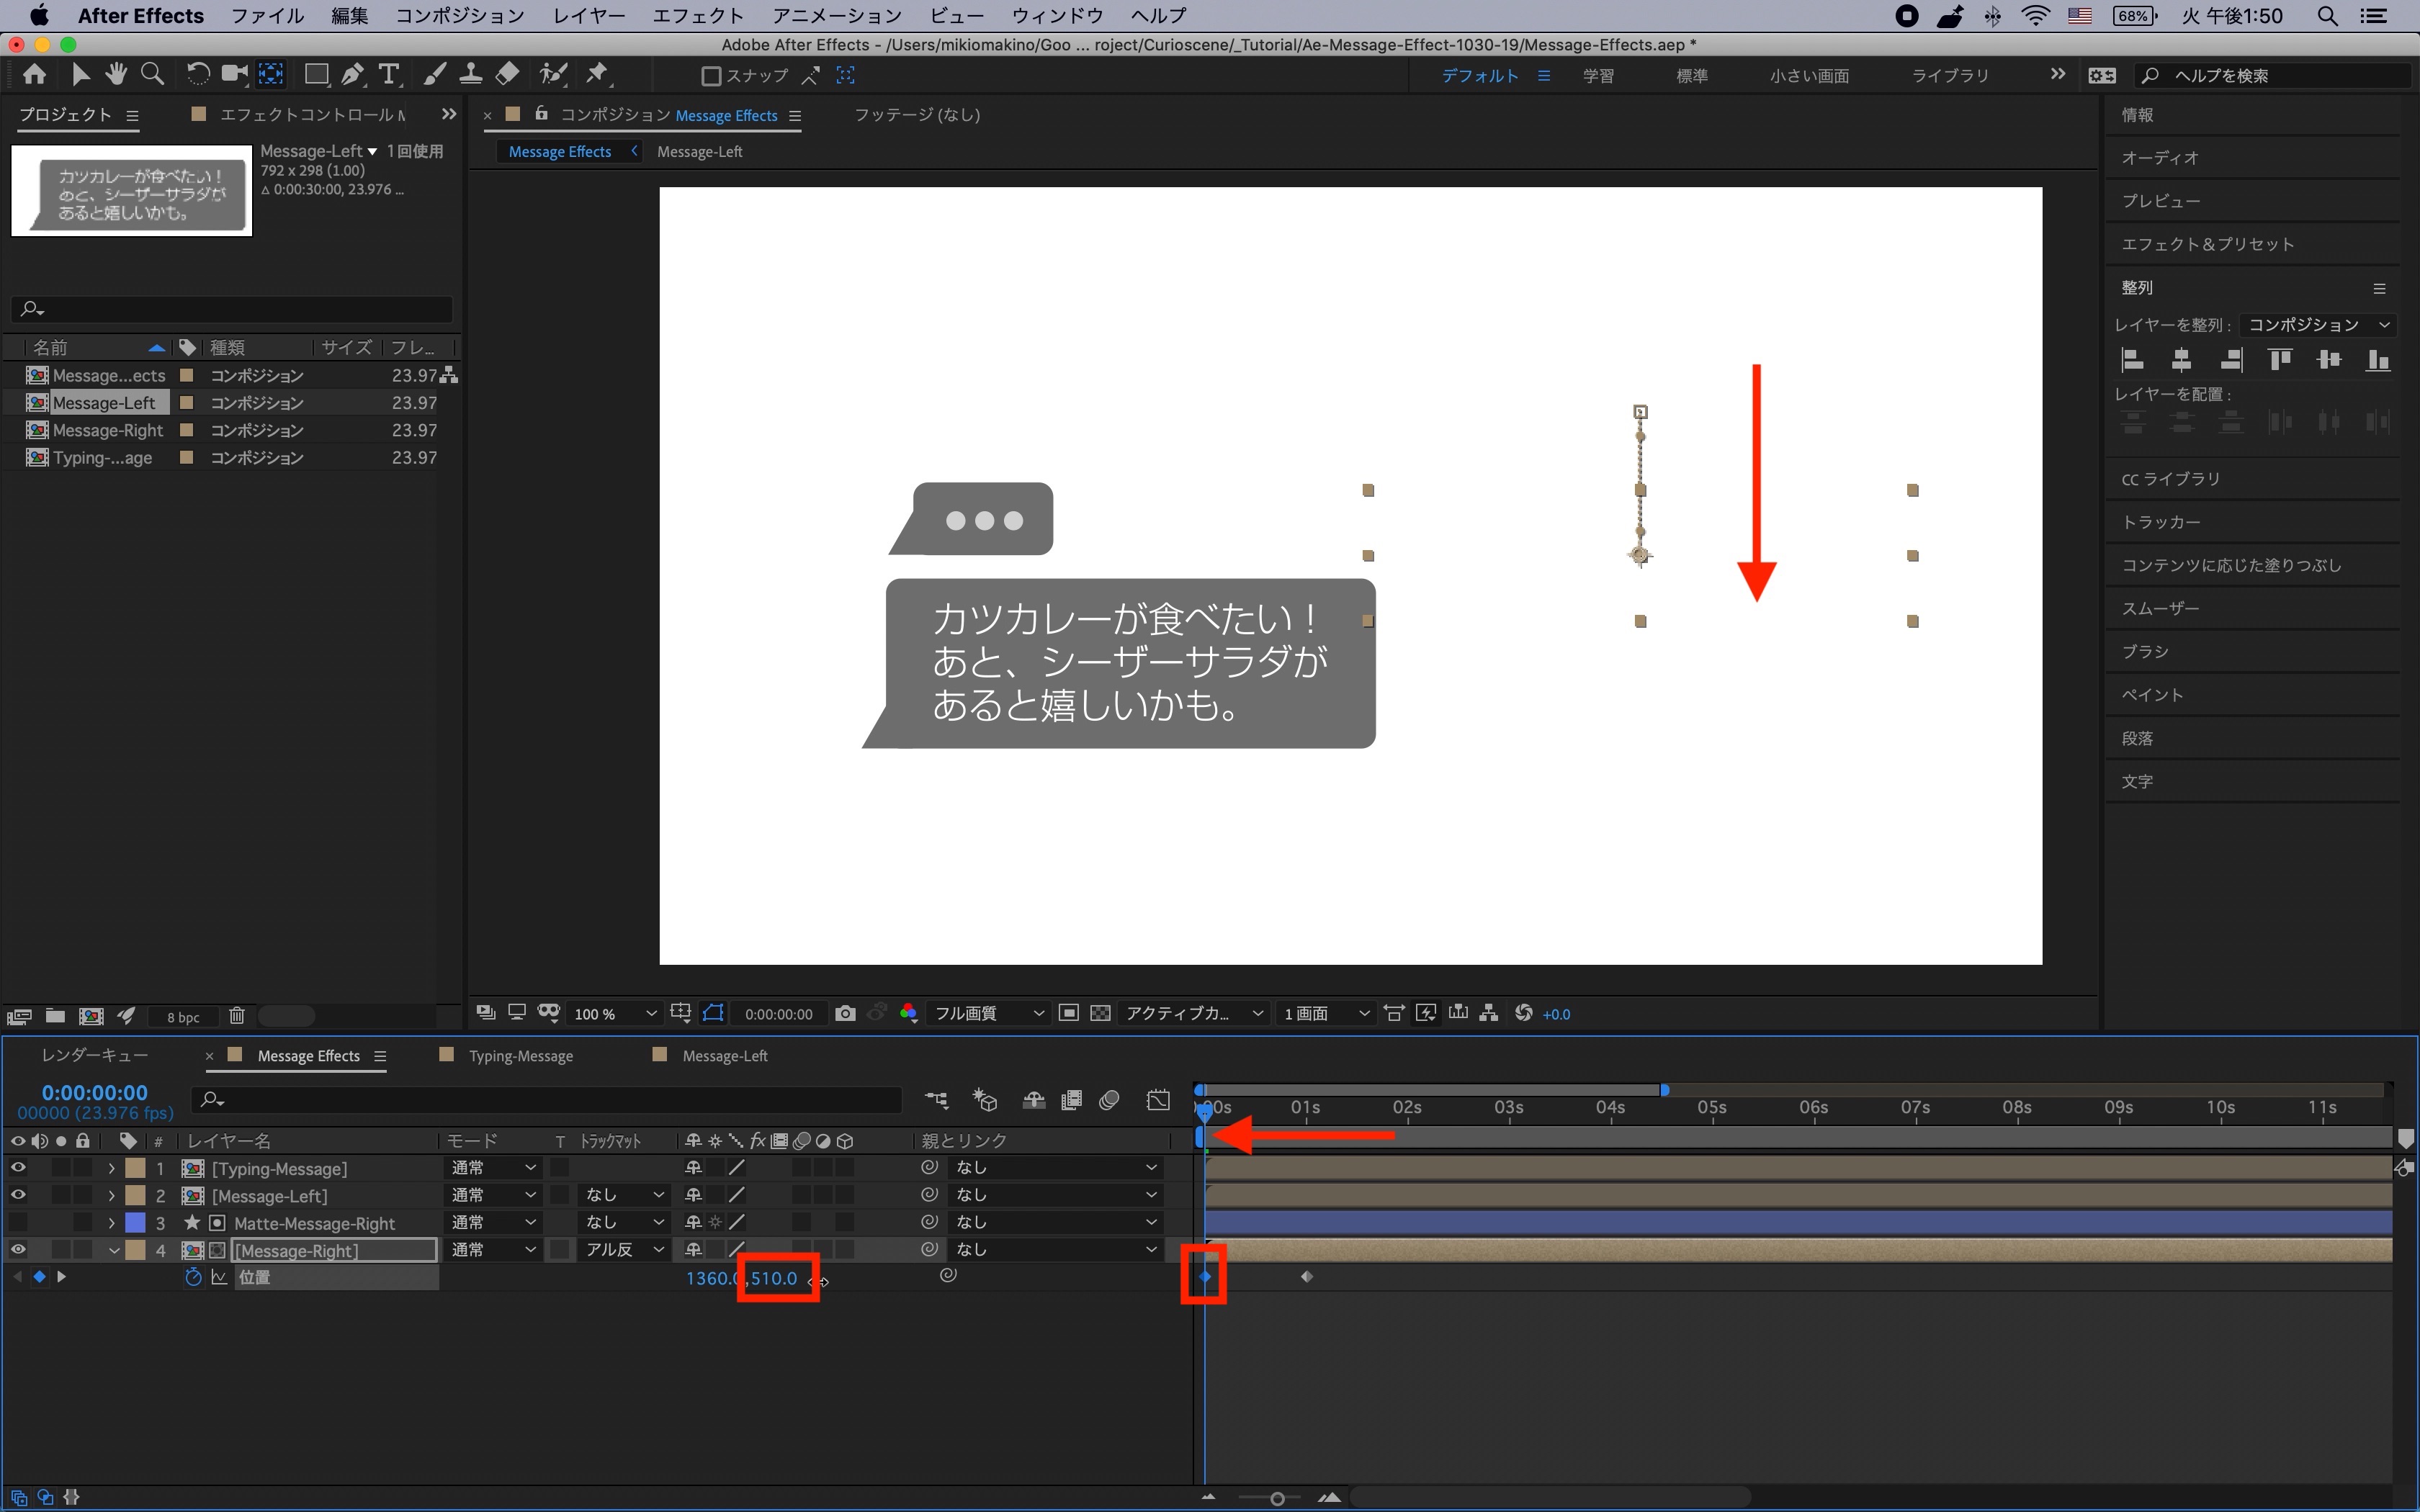The height and width of the screenshot is (1512, 2420).
Task: Click the position stopwatch icon
Action: click(193, 1277)
